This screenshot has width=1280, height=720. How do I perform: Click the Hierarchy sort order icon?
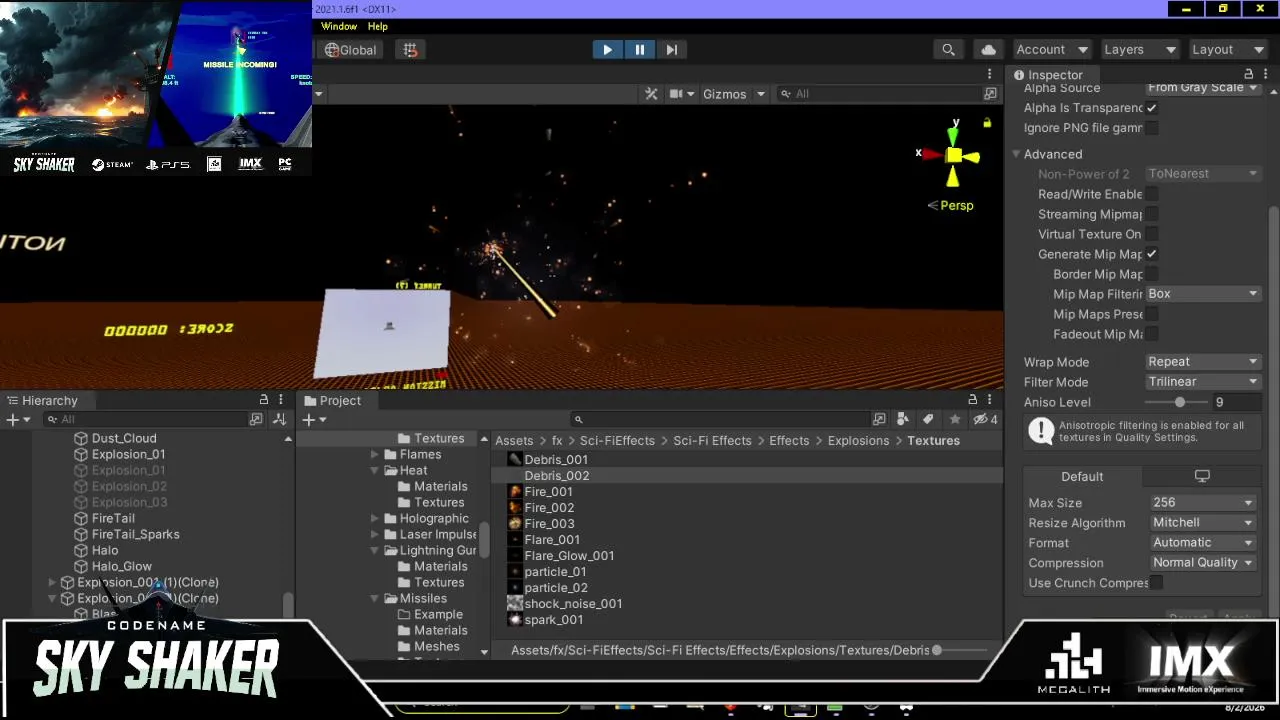point(280,419)
